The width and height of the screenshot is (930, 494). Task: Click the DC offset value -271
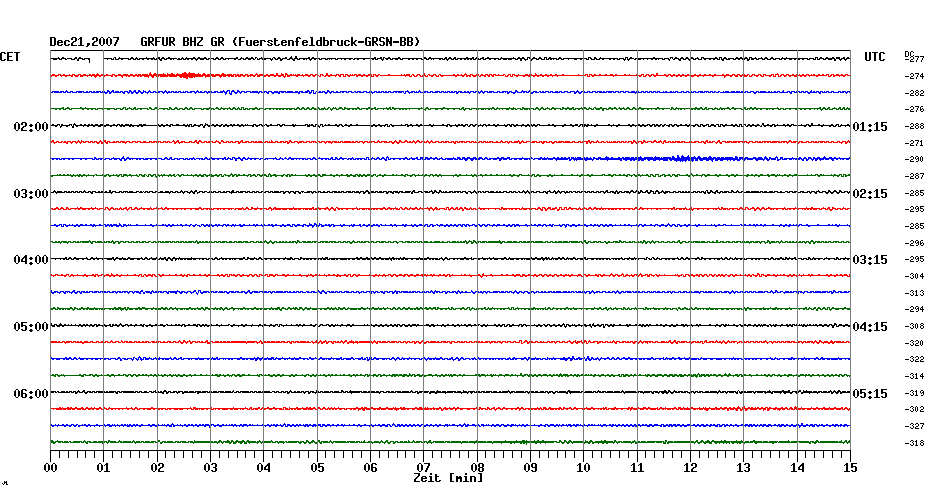(915, 144)
